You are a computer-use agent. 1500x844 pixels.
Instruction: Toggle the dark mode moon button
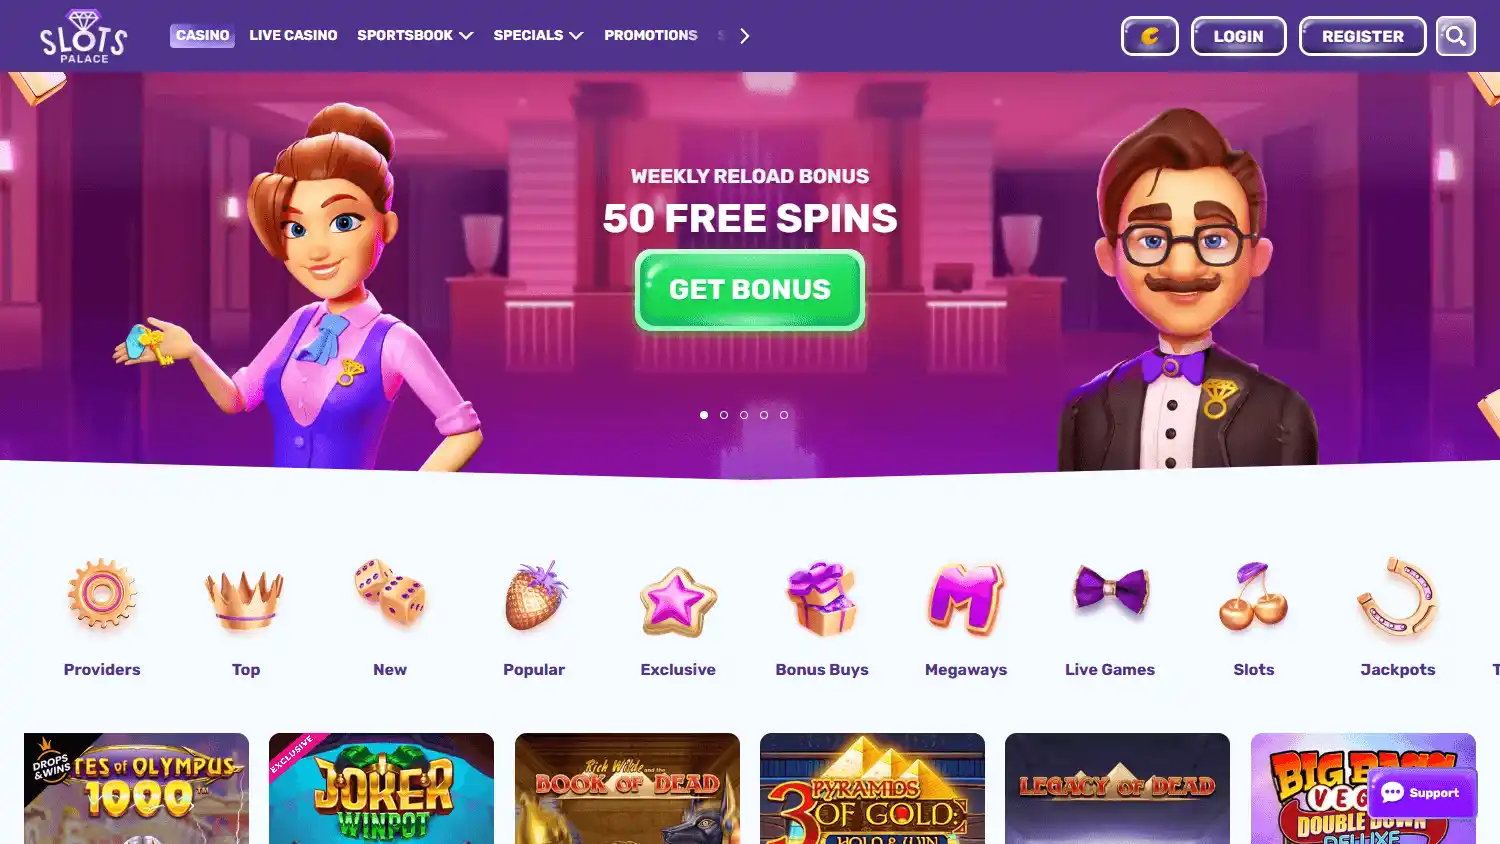(1150, 36)
